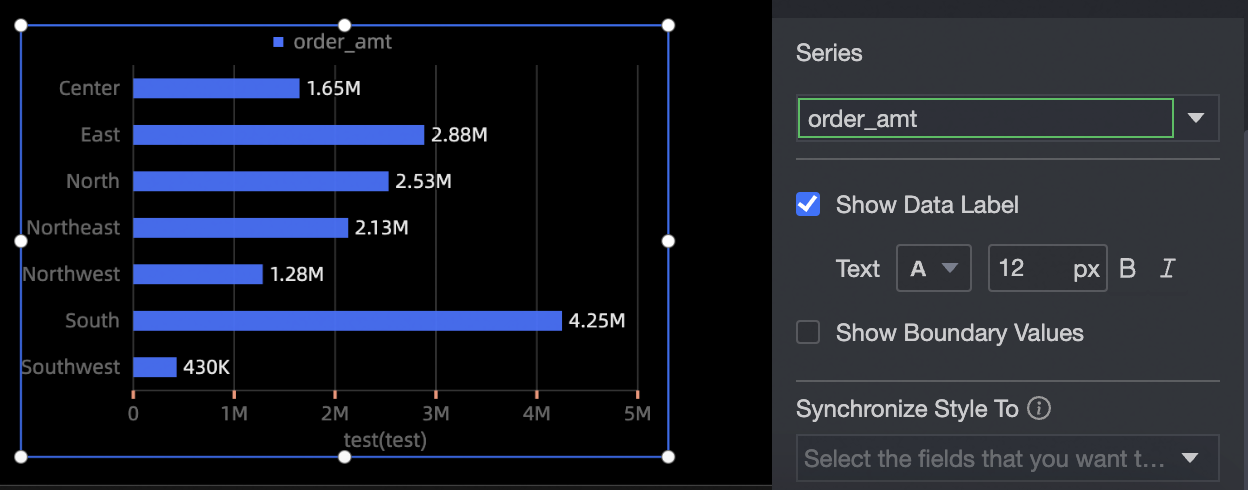The width and height of the screenshot is (1248, 490).
Task: Click the top-left chart resize handle
Action: click(x=21, y=25)
